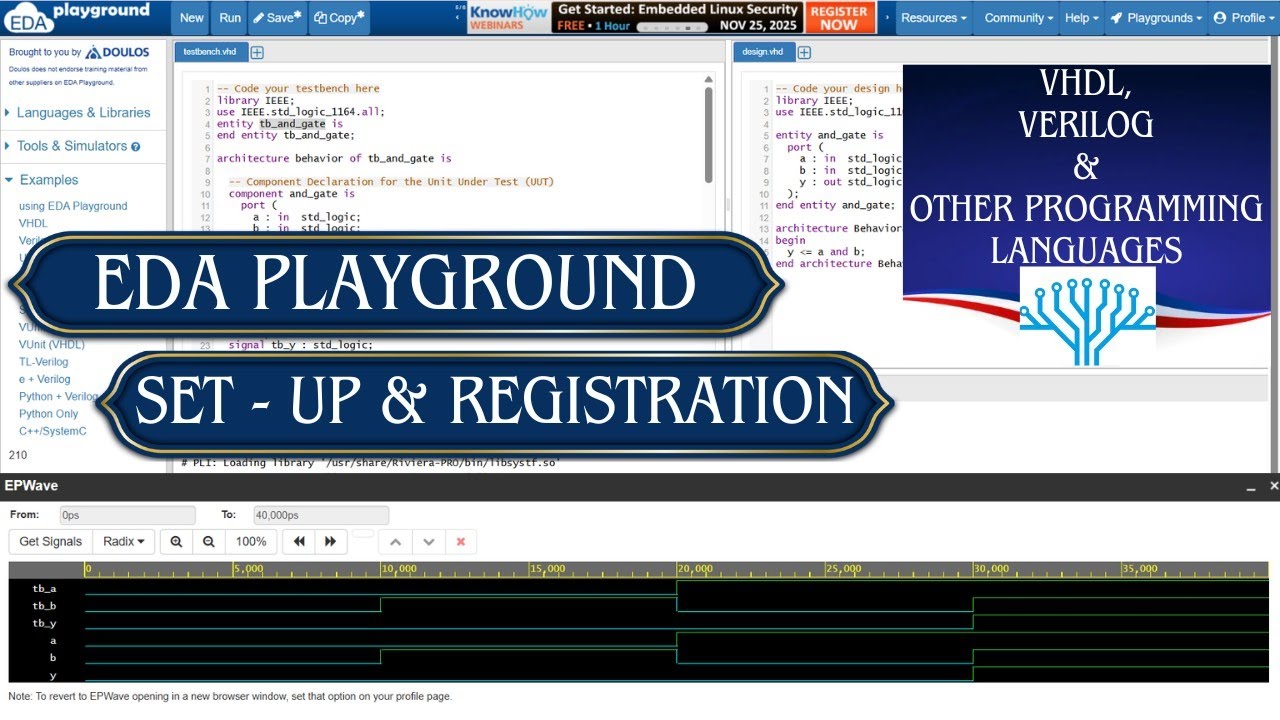Click the EPWave To time field
1280x720 pixels.
(x=320, y=515)
